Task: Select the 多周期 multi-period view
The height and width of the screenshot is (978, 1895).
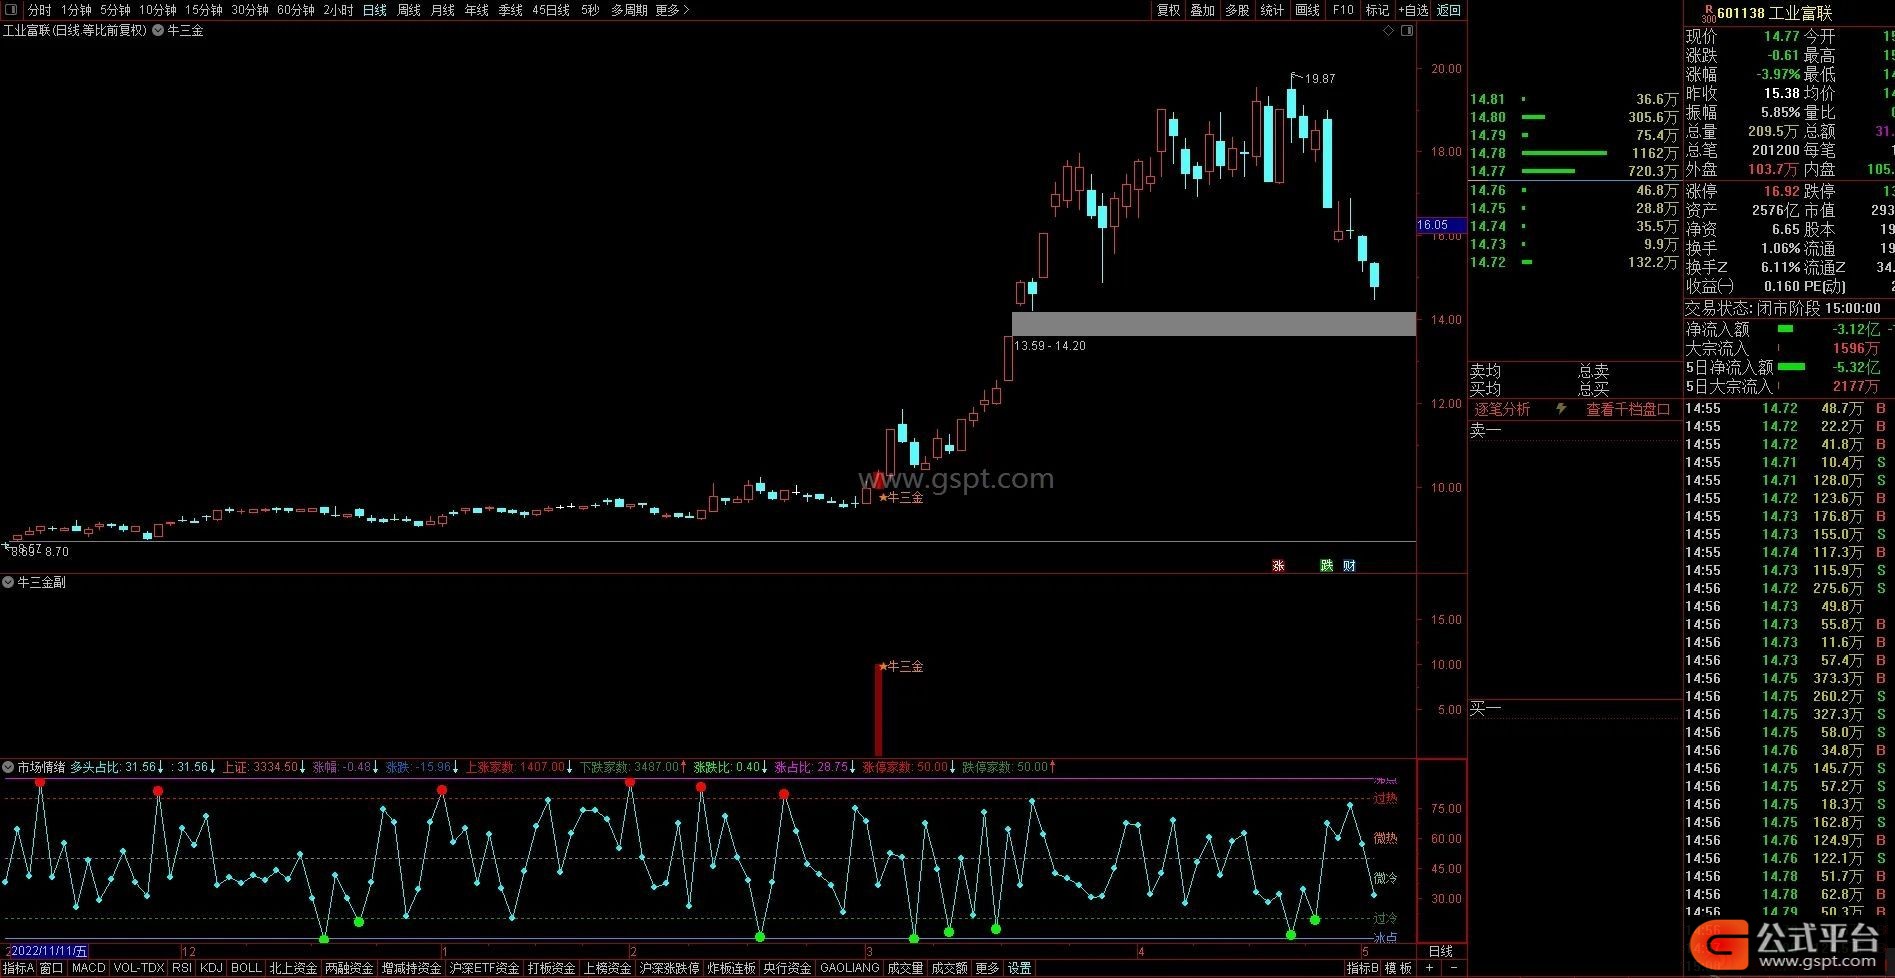Action: 629,10
